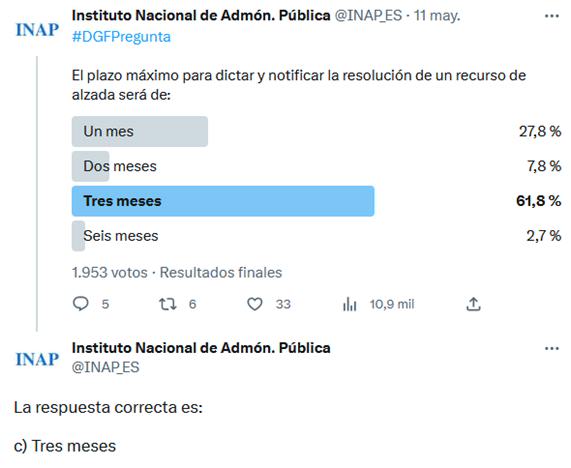The width and height of the screenshot is (571, 468).
Task: Click the 11 may. date link
Action: (437, 16)
